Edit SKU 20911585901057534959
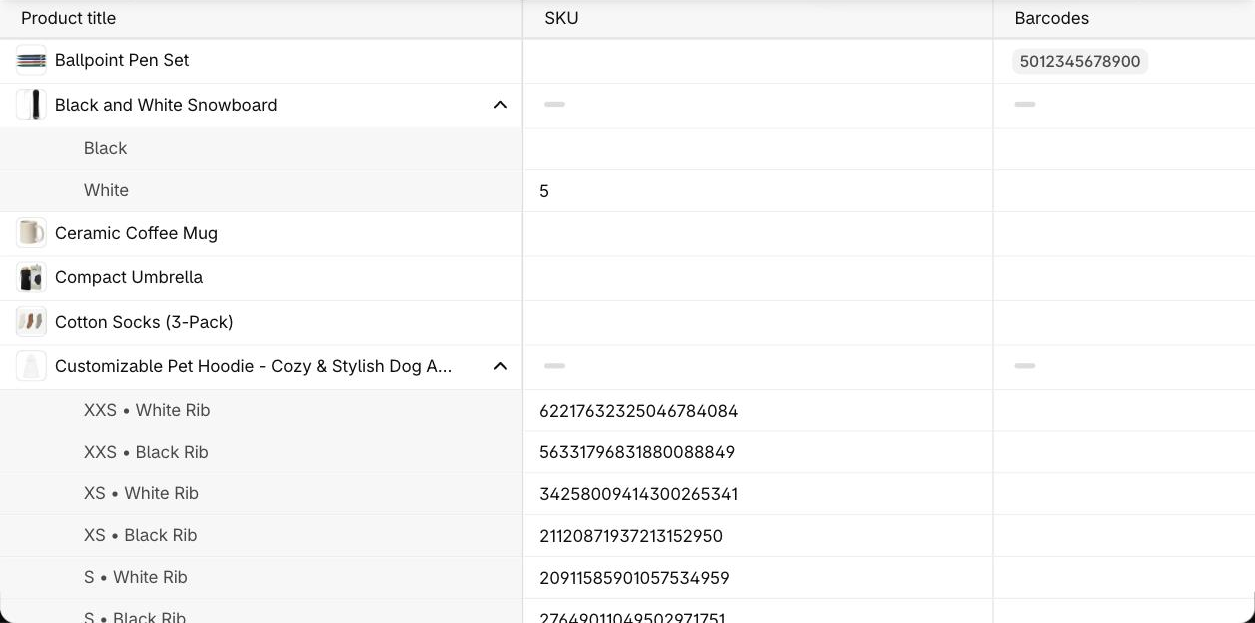Image resolution: width=1255 pixels, height=623 pixels. coord(758,577)
